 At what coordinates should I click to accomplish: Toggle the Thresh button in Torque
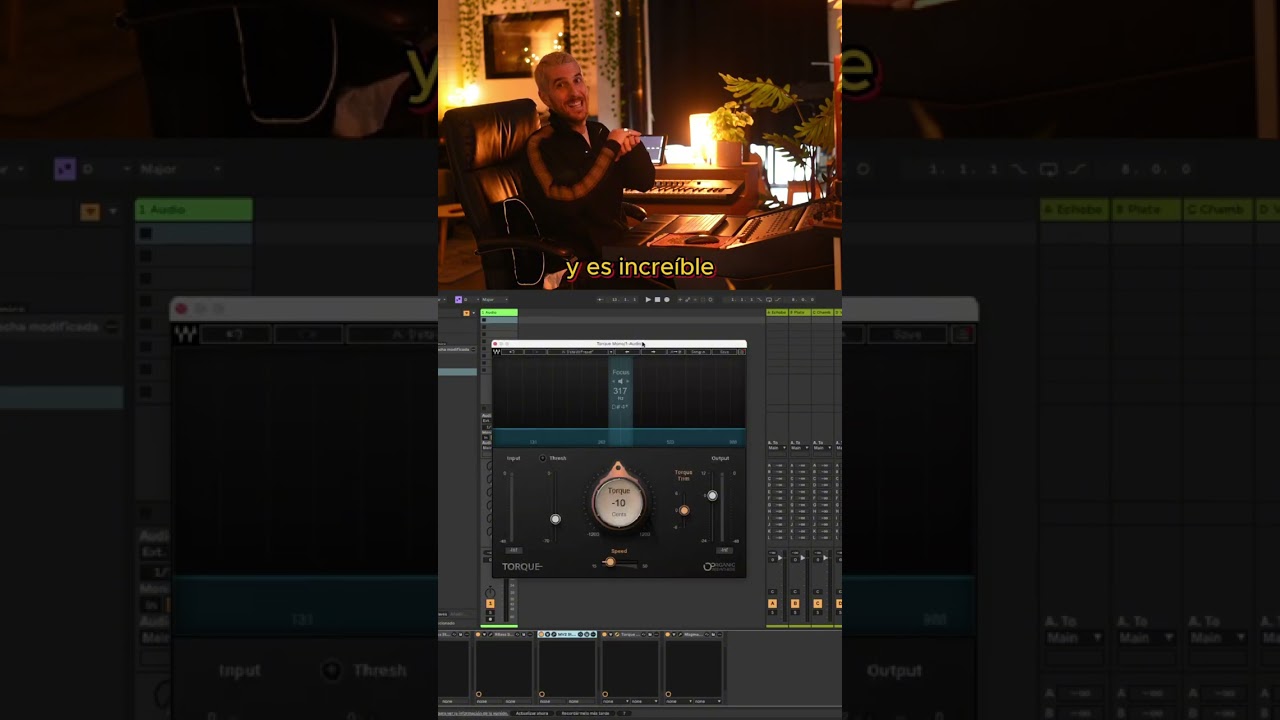(x=543, y=458)
